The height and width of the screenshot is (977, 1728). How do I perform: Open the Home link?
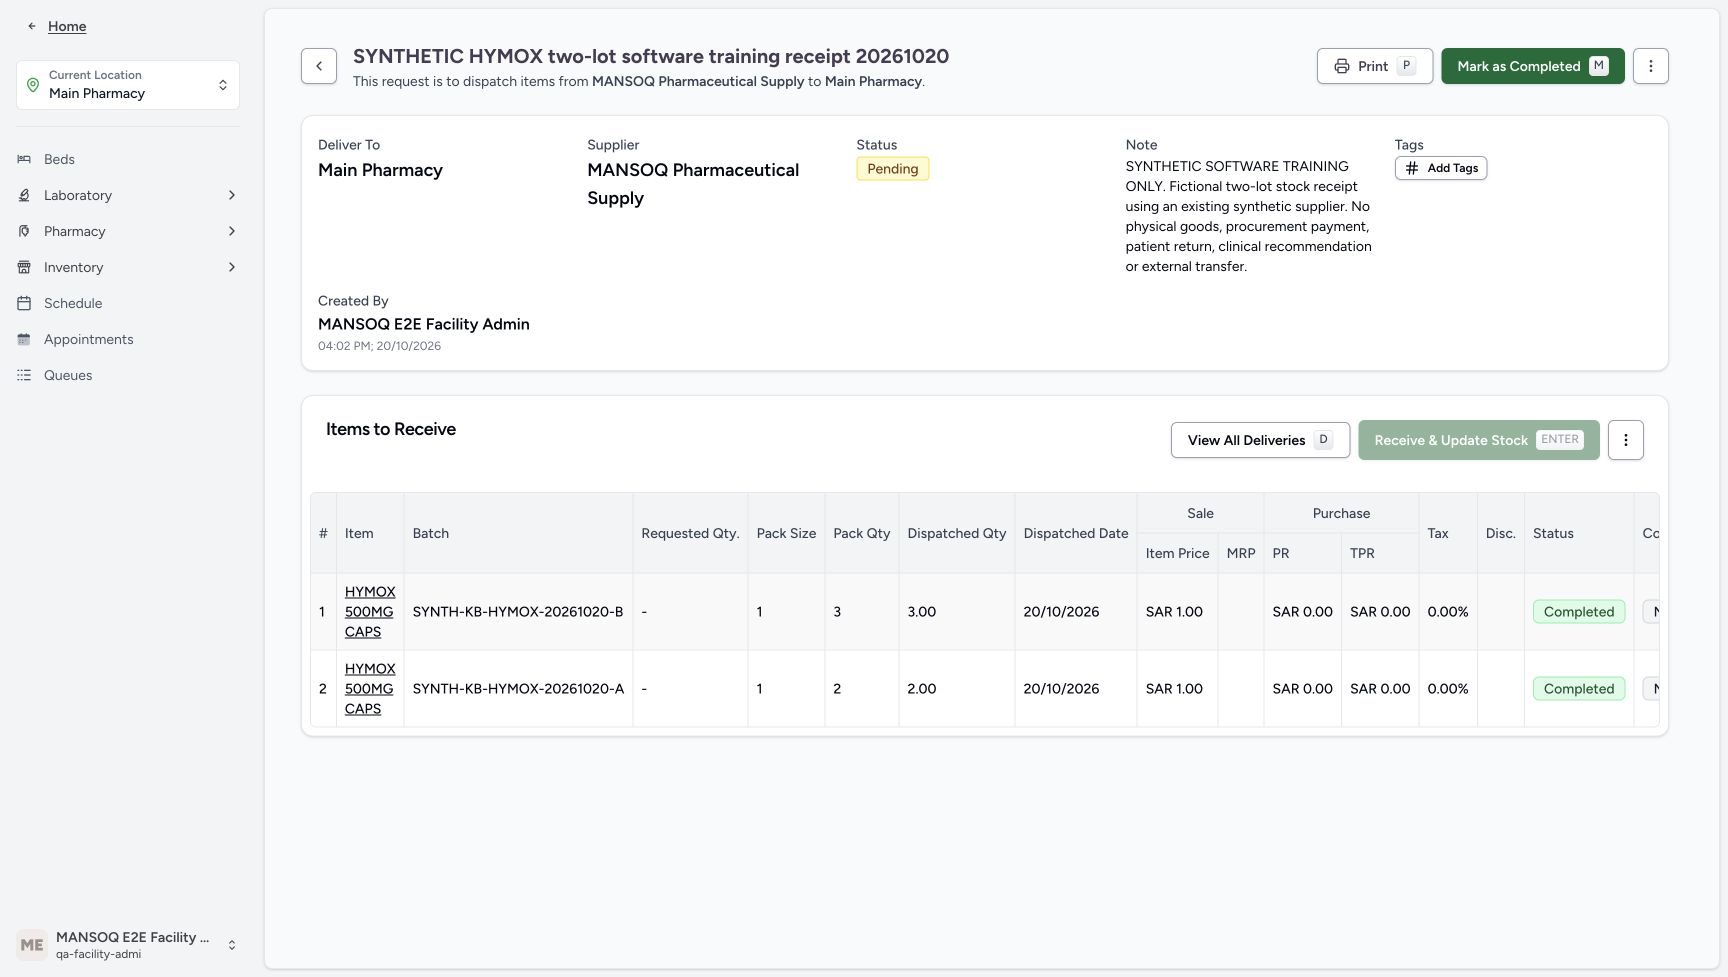(67, 26)
